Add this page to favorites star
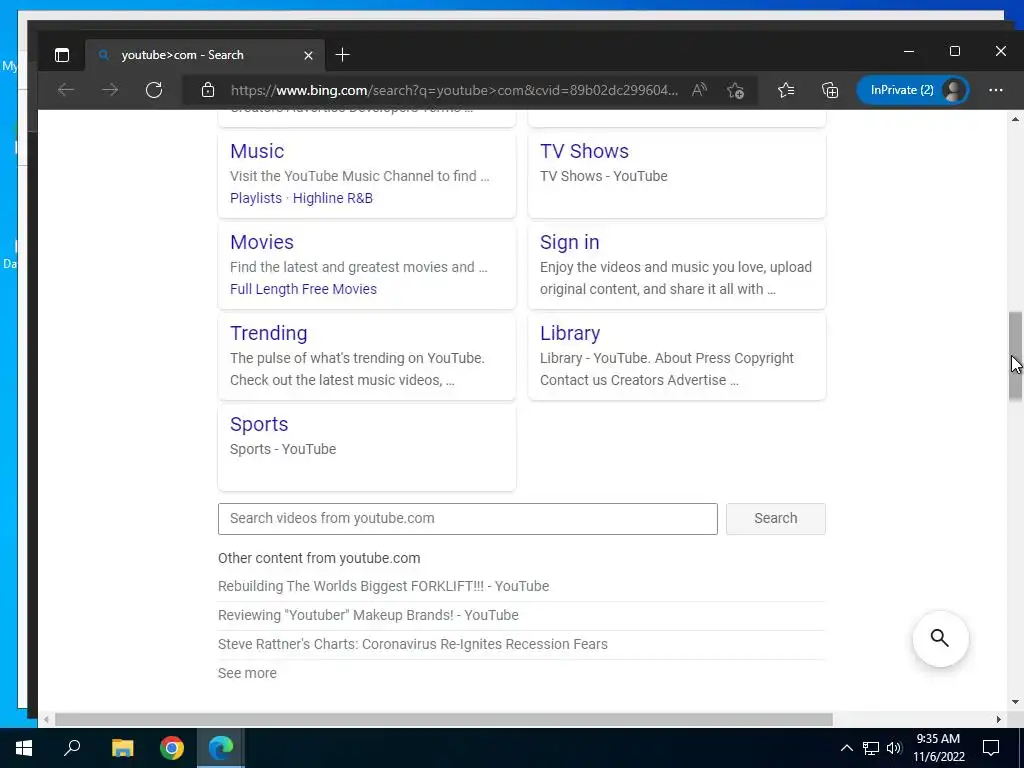Image resolution: width=1024 pixels, height=768 pixels. [x=735, y=90]
